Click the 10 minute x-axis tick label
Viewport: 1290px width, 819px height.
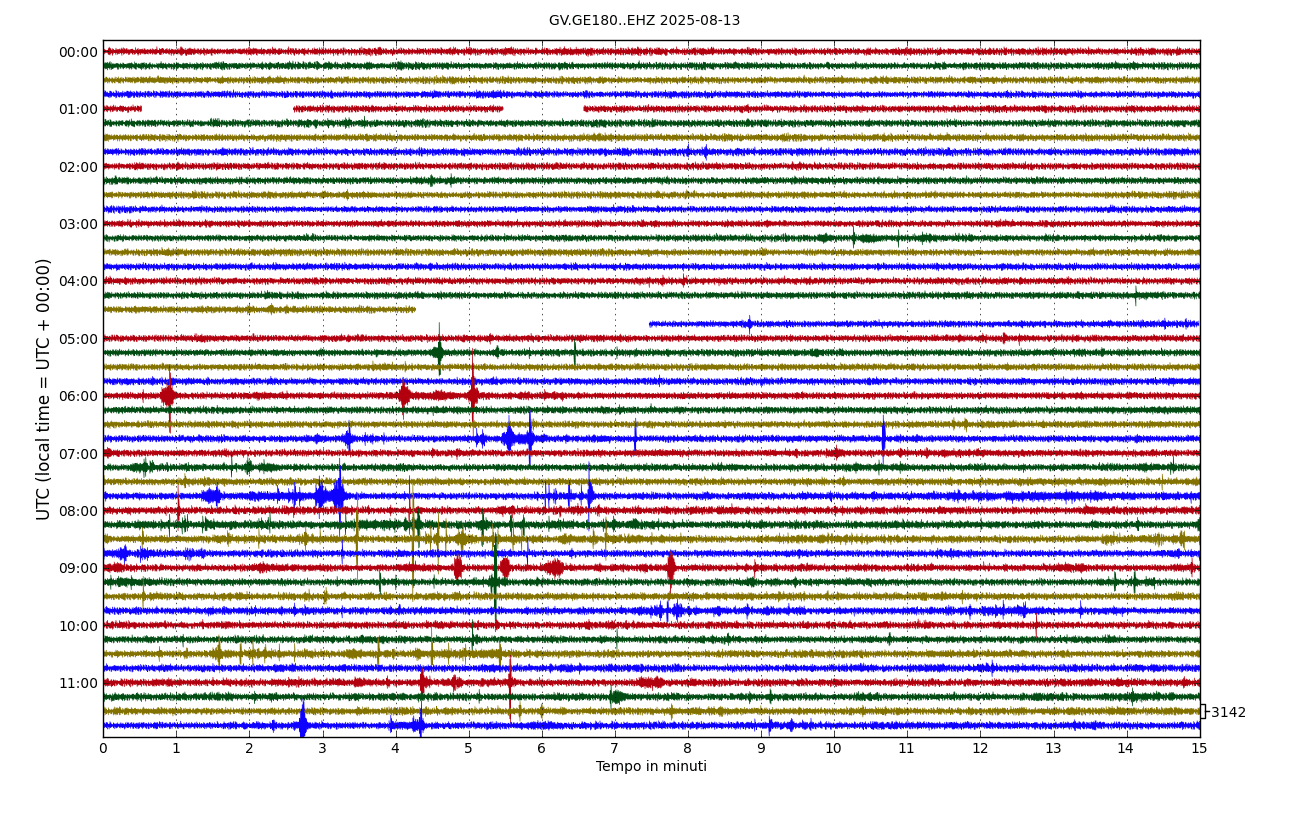pos(834,748)
